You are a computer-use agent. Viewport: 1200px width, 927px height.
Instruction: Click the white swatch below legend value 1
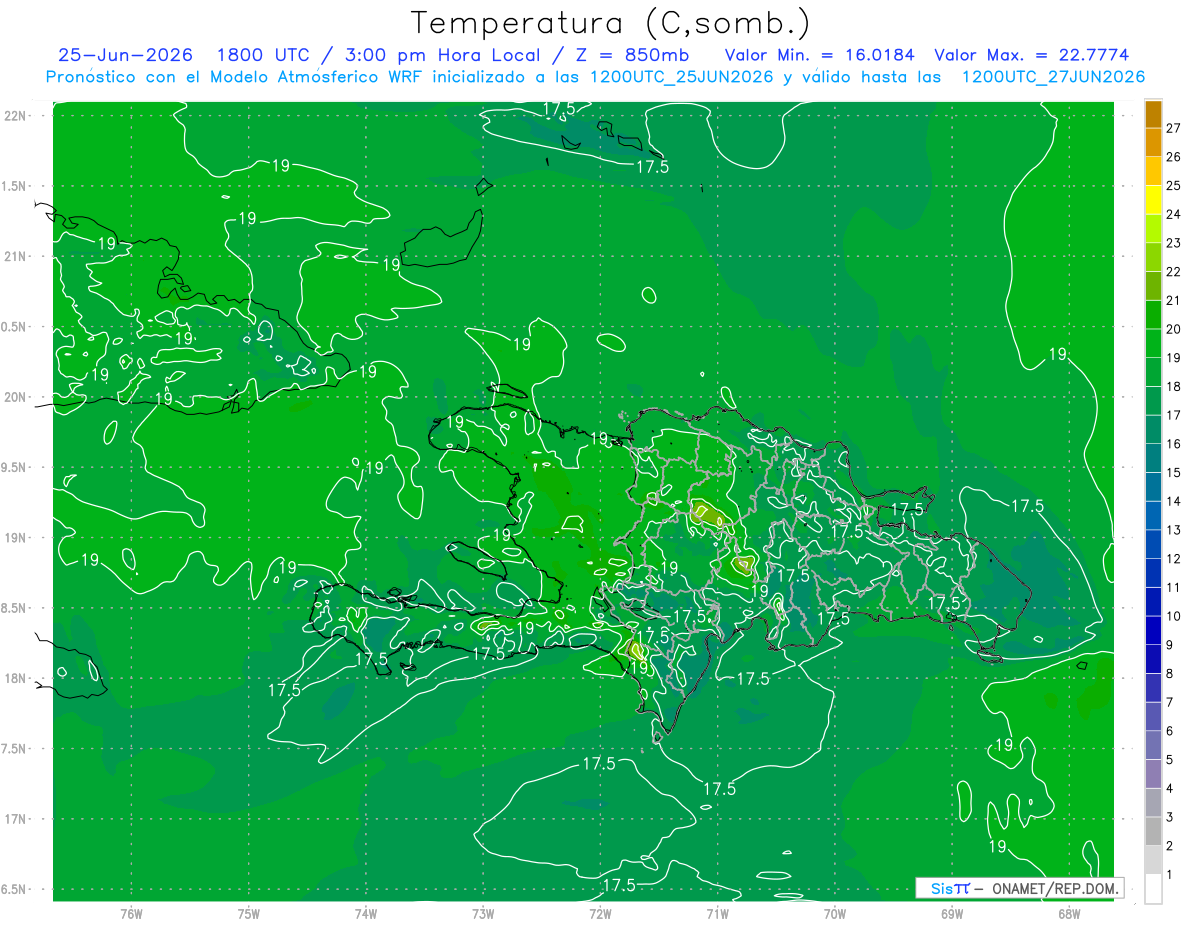click(x=1153, y=889)
